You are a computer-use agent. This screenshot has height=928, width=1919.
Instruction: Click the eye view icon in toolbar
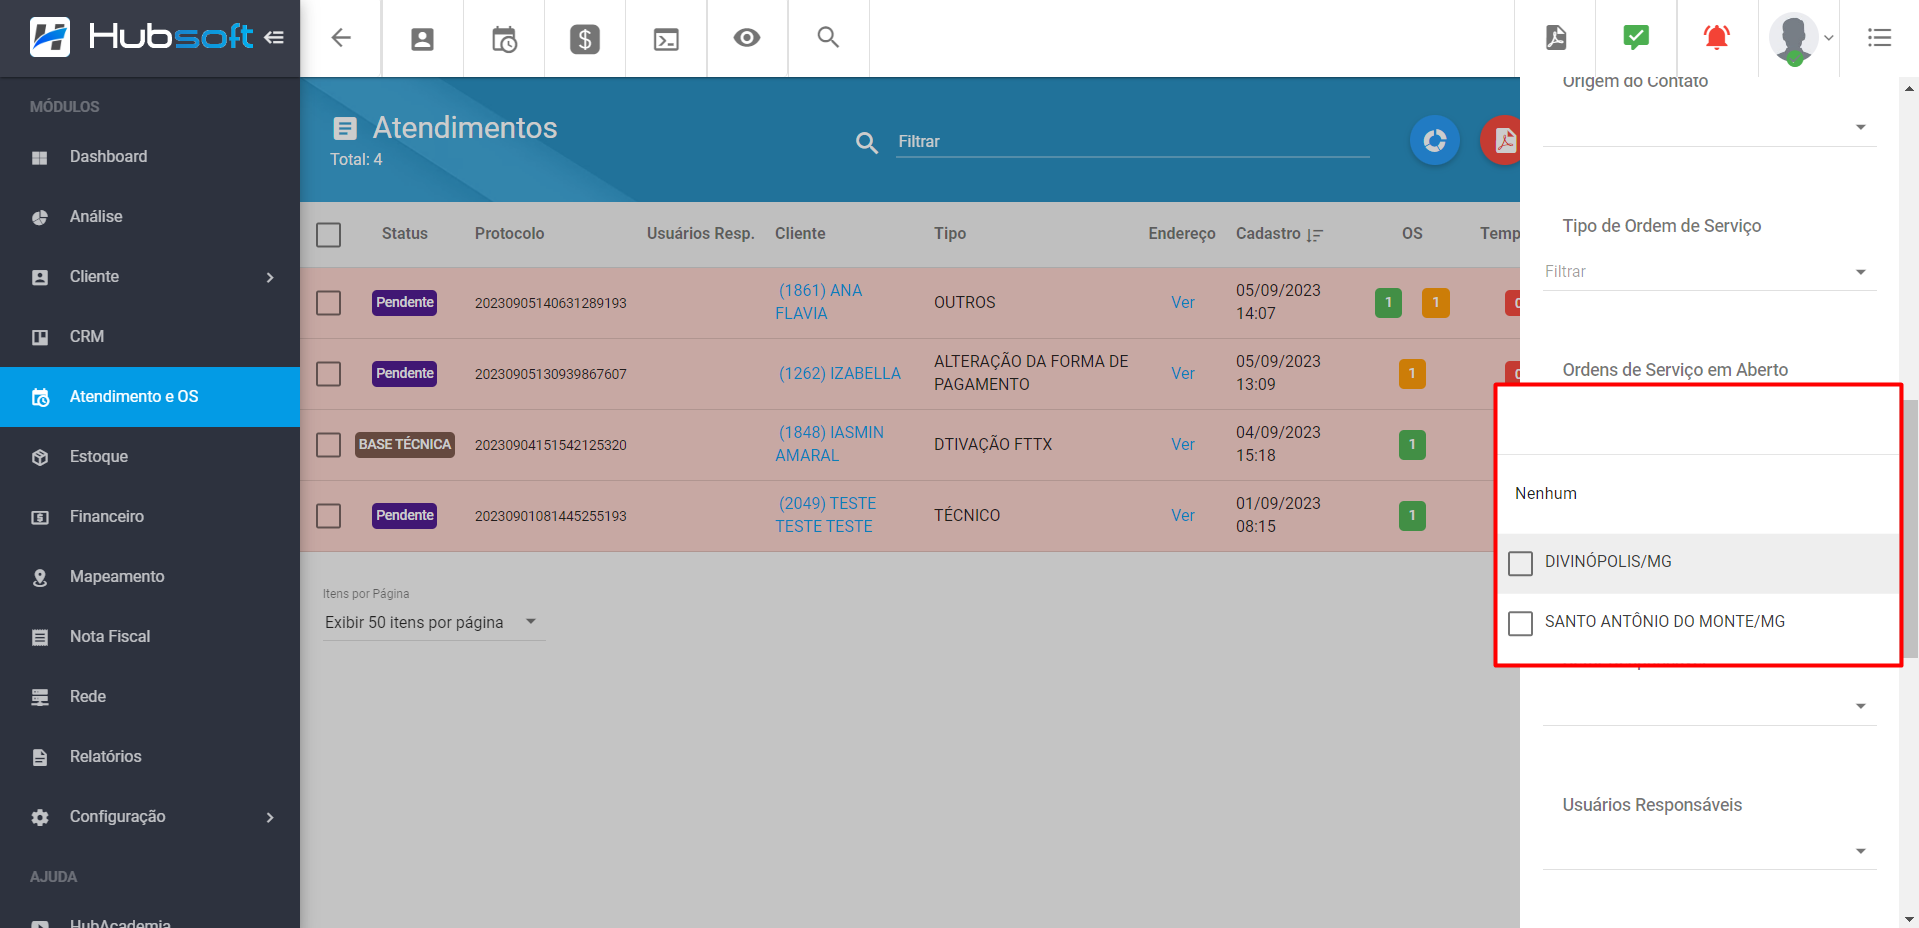pos(747,38)
